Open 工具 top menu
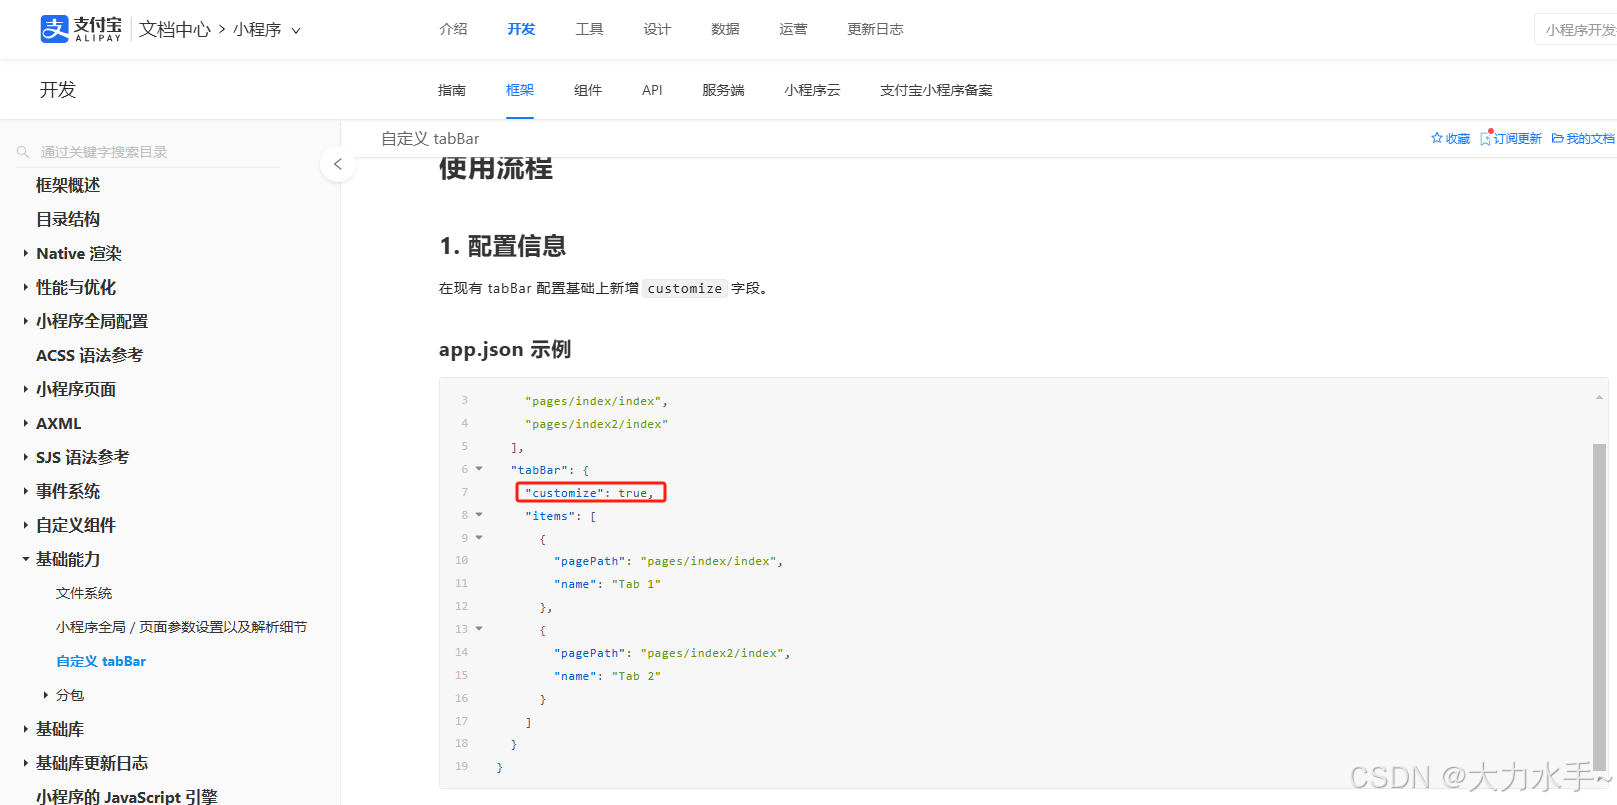This screenshot has height=805, width=1617. 589,29
